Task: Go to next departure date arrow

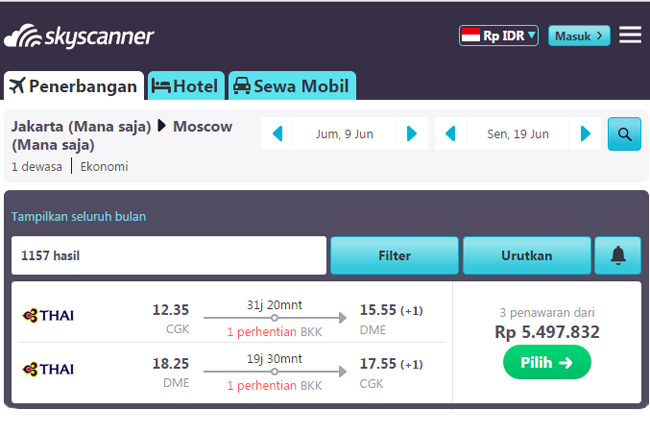Action: pyautogui.click(x=411, y=134)
